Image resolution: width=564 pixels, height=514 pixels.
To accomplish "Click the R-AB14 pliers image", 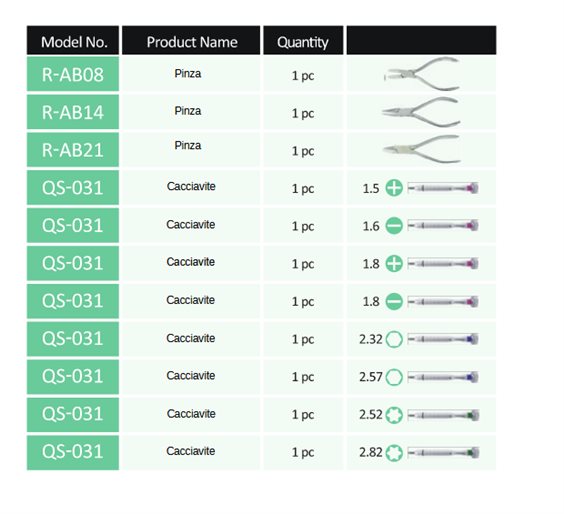I will pyautogui.click(x=421, y=112).
